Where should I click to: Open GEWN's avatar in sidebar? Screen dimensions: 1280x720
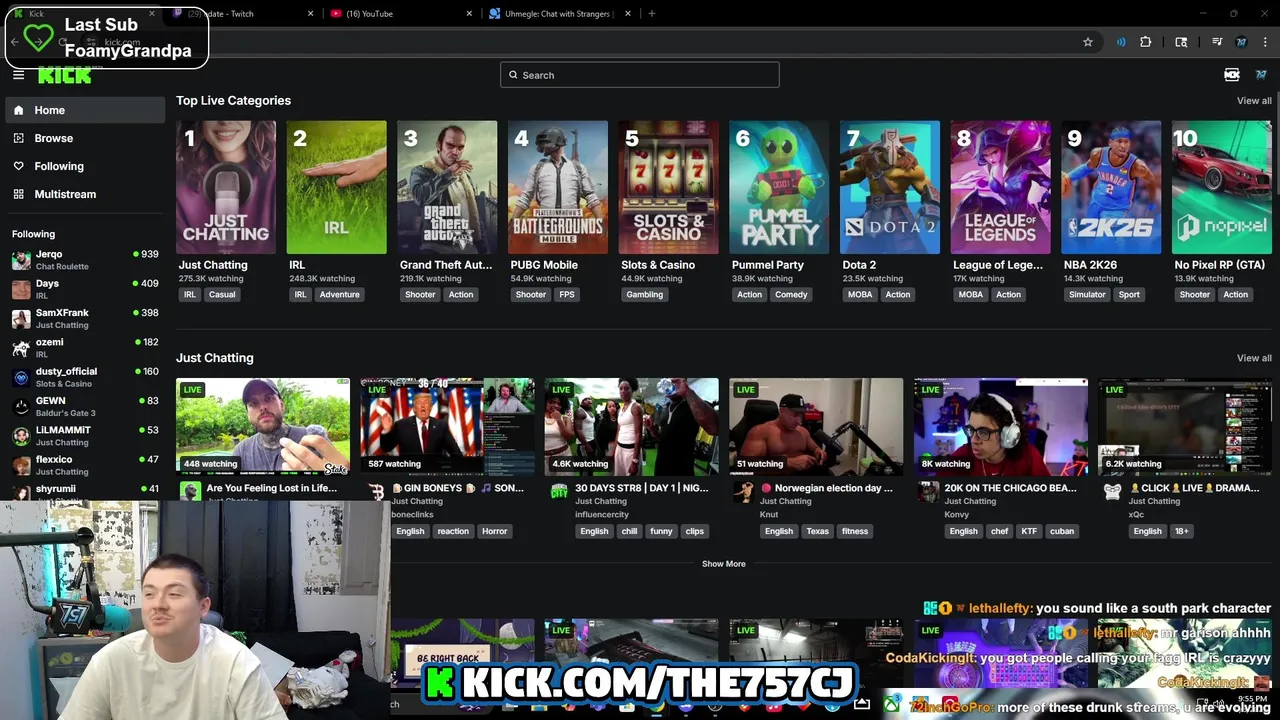(x=21, y=407)
